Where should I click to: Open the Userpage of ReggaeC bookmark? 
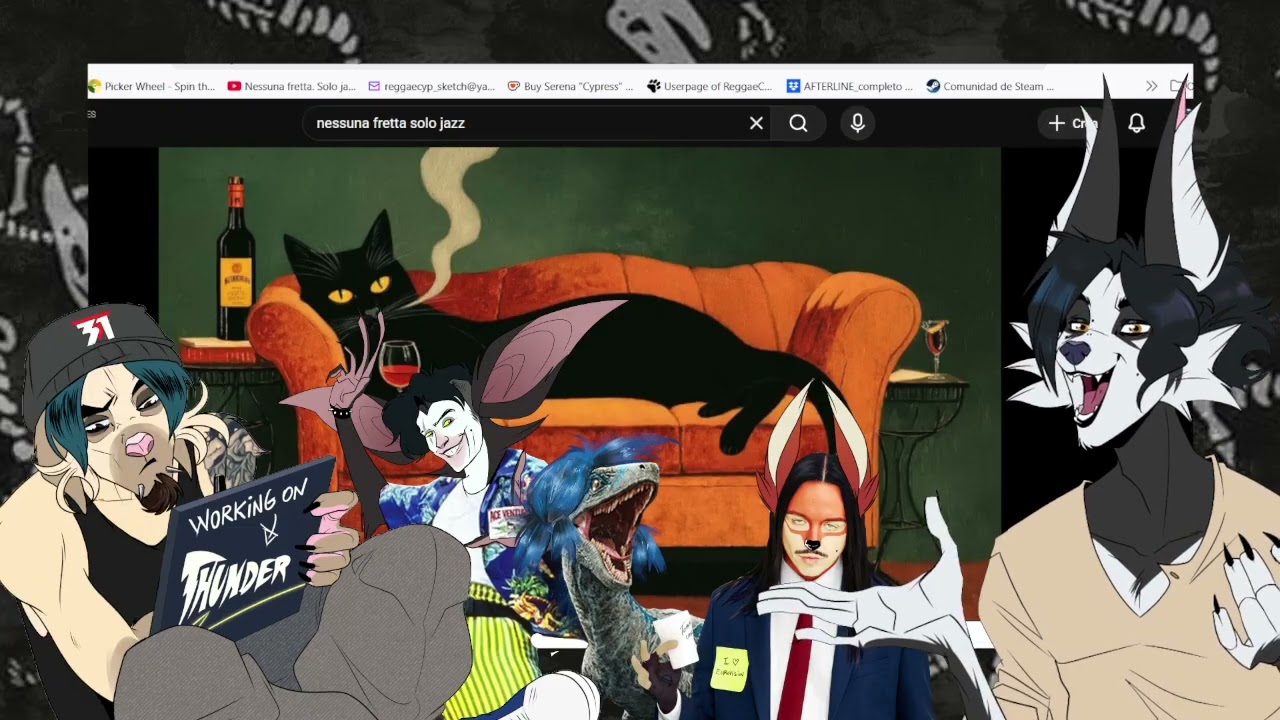tap(710, 86)
